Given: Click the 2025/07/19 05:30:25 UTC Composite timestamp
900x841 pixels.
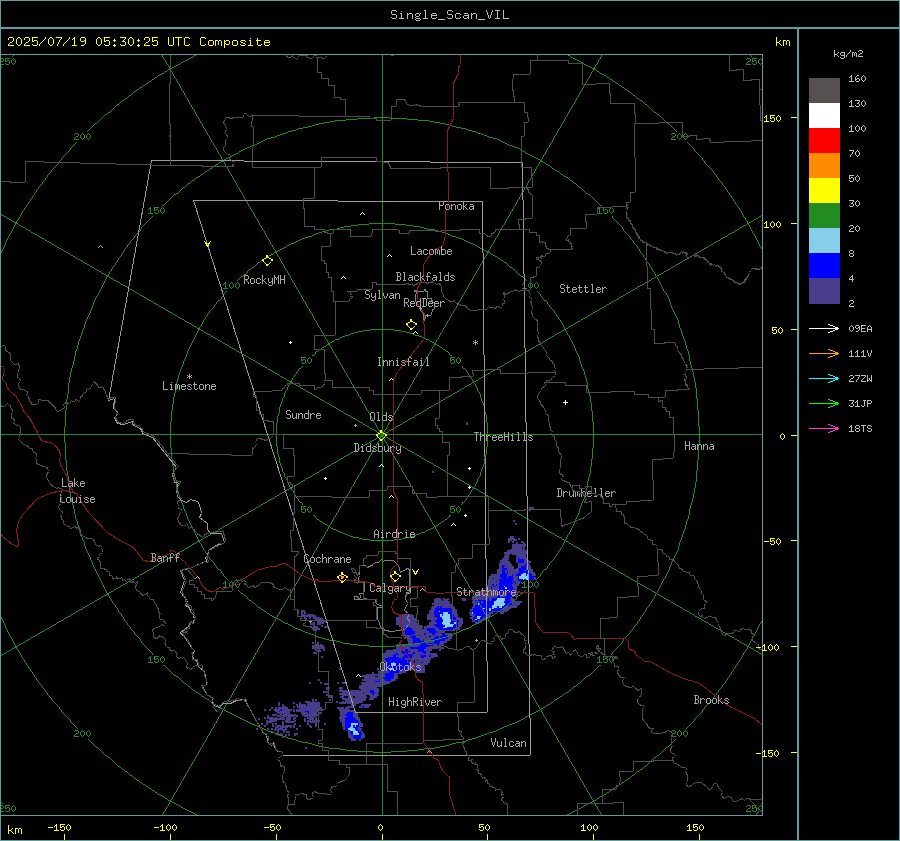Looking at the screenshot, I should pyautogui.click(x=138, y=42).
